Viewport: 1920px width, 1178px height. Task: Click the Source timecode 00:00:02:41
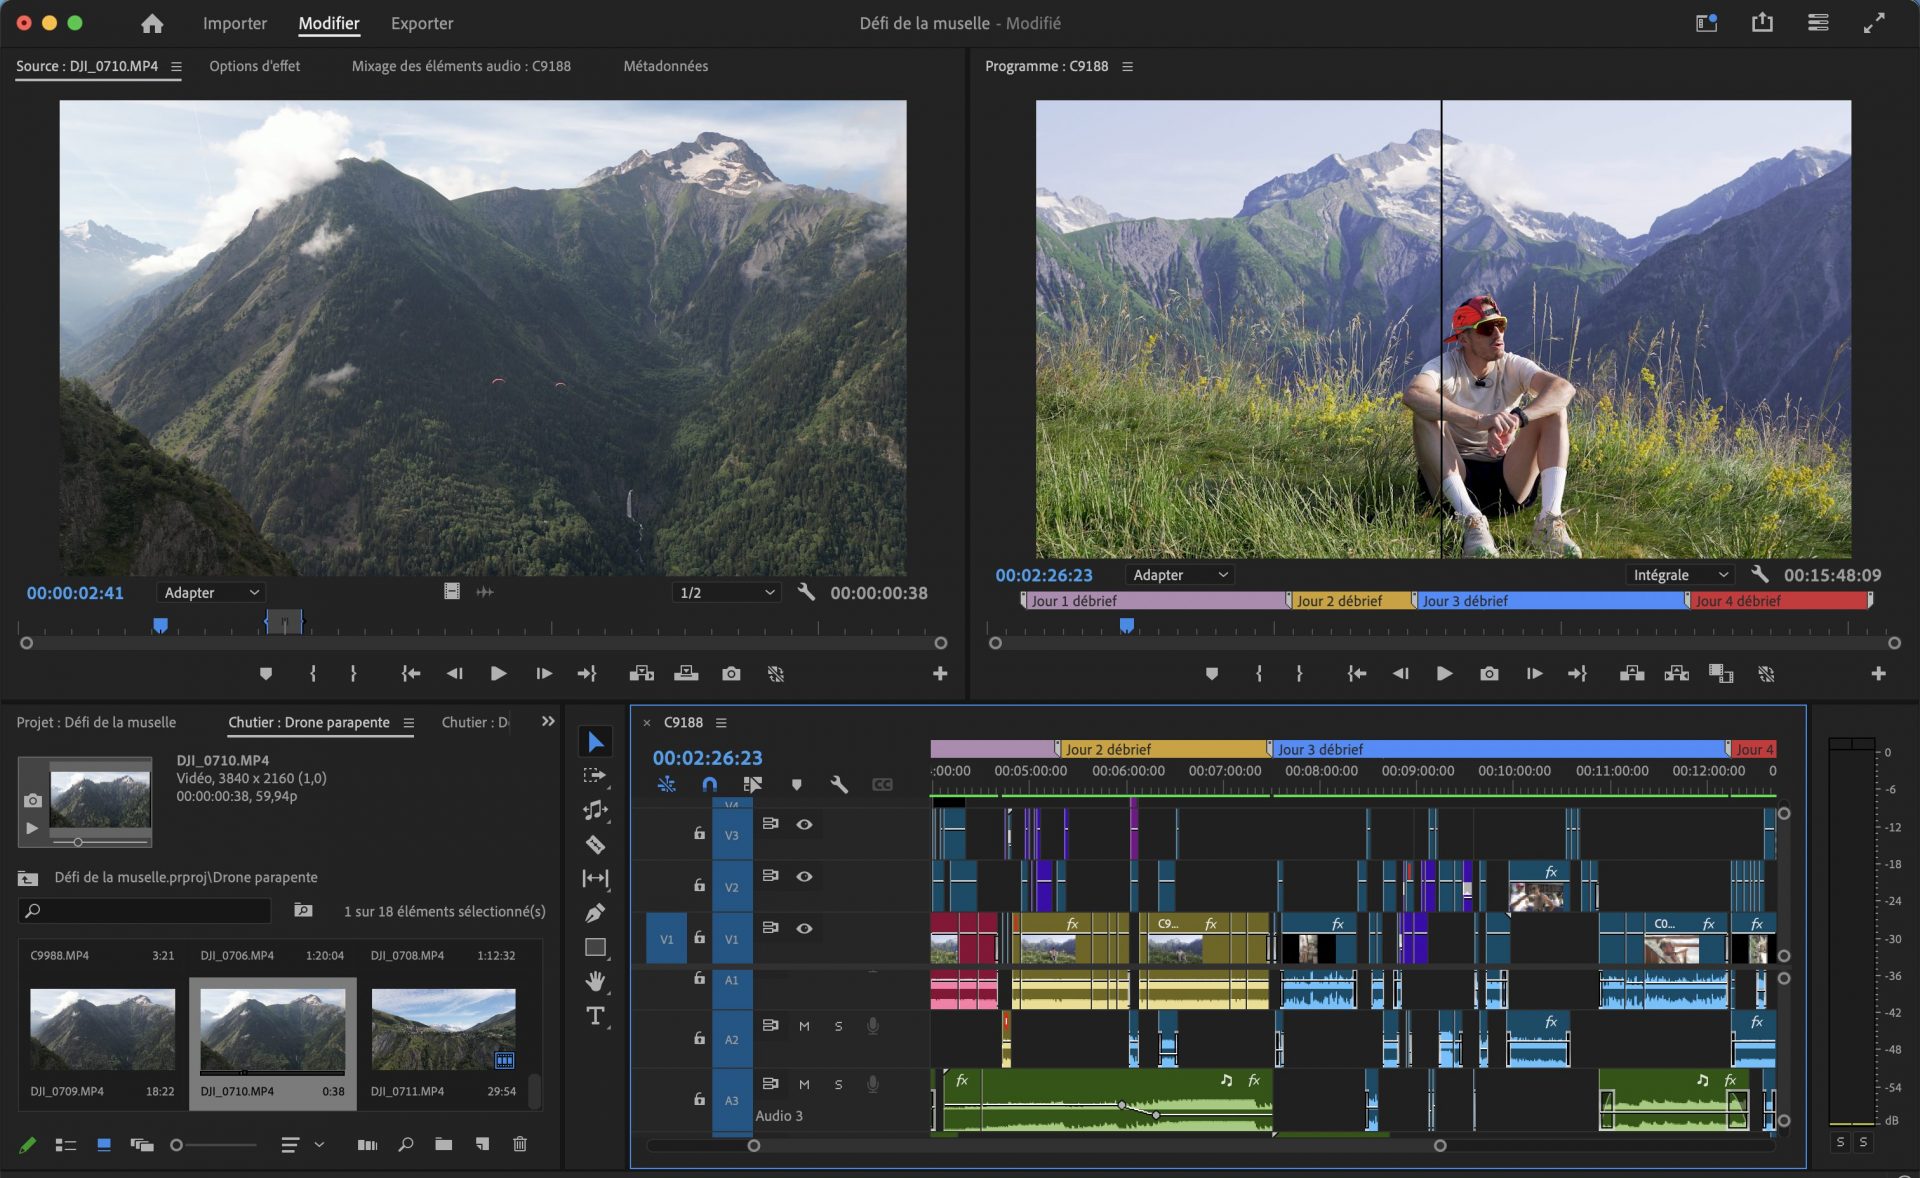coord(75,593)
